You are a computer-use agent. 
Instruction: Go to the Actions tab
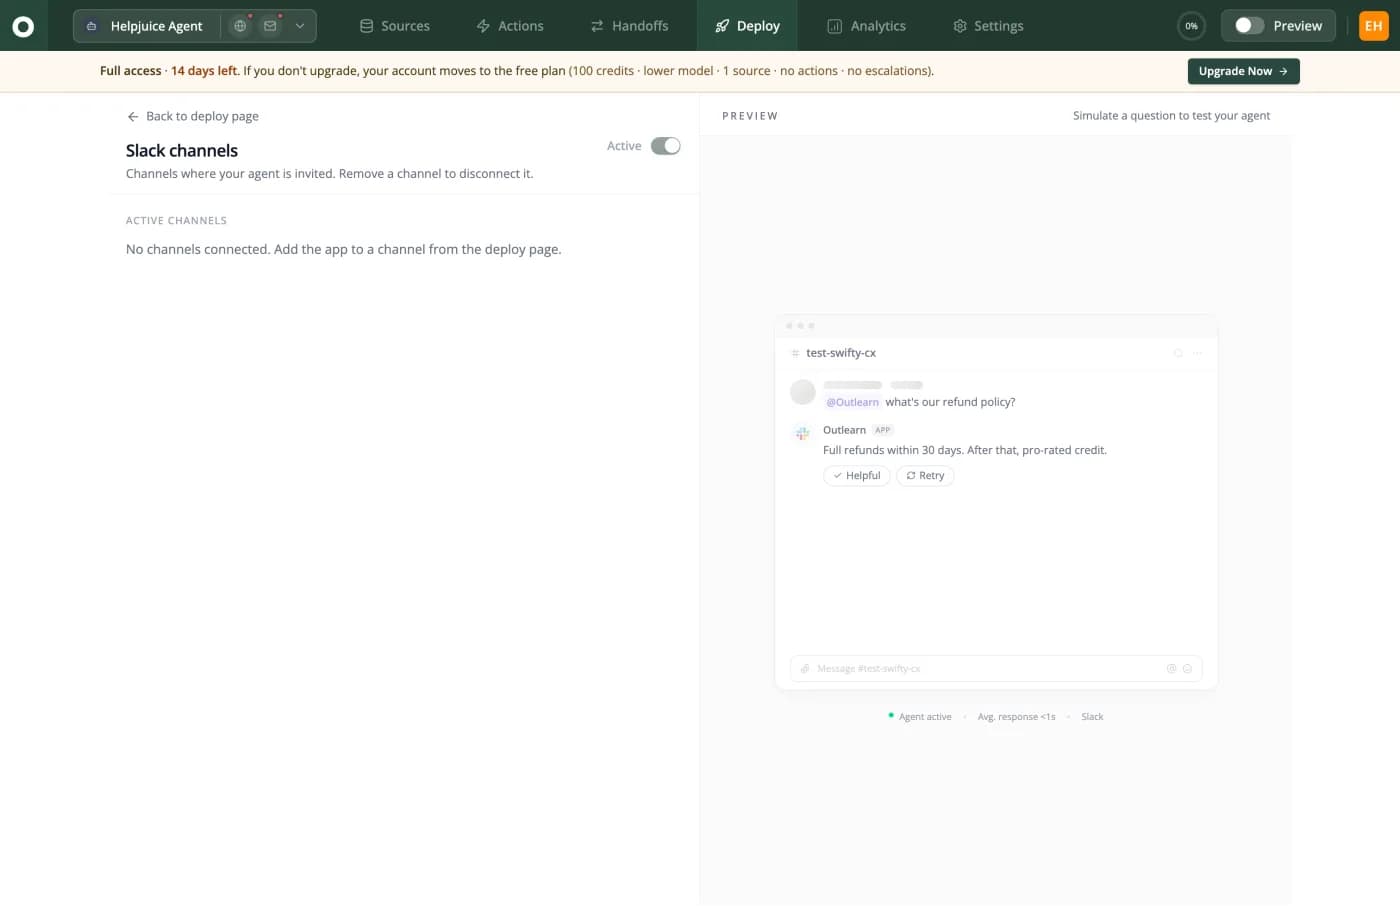tap(510, 26)
